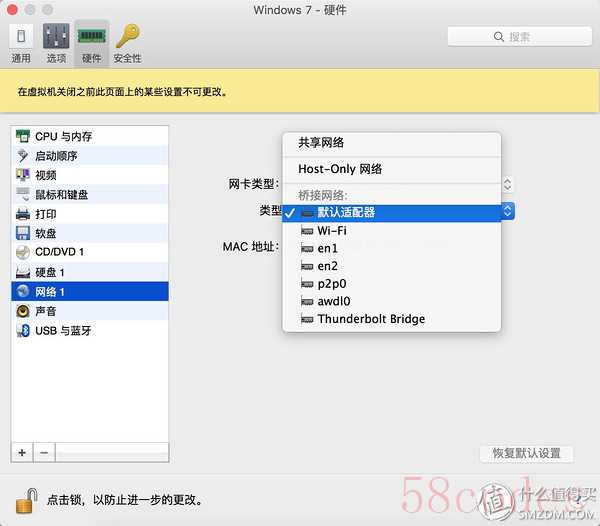Click the 恢复默认设置 button
The image size is (600, 526).
coord(527,453)
